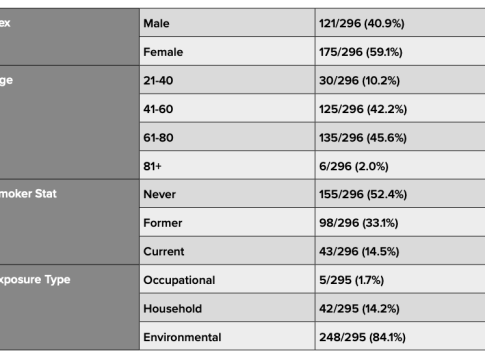The height and width of the screenshot is (360, 485).
Task: Click the 41-60 age group cell
Action: coord(227,108)
